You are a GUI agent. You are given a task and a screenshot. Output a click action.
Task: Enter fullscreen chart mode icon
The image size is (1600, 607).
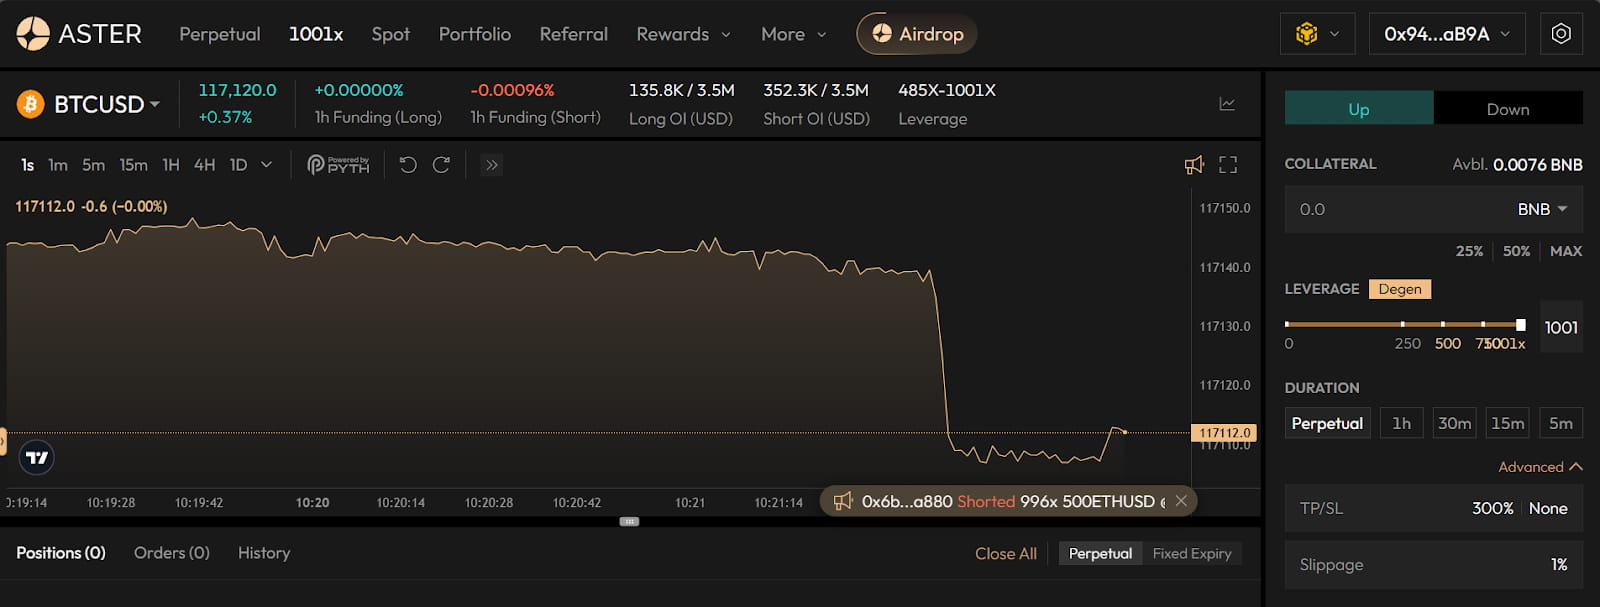pos(1228,165)
